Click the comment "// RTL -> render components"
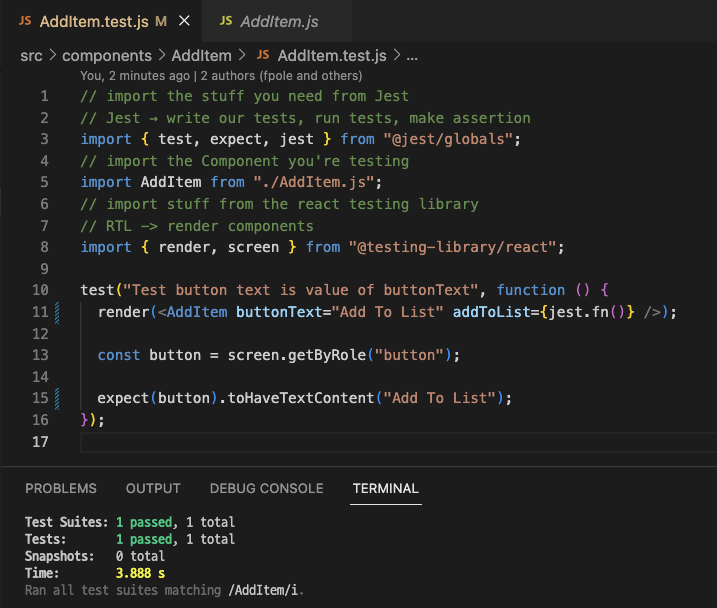 point(197,226)
